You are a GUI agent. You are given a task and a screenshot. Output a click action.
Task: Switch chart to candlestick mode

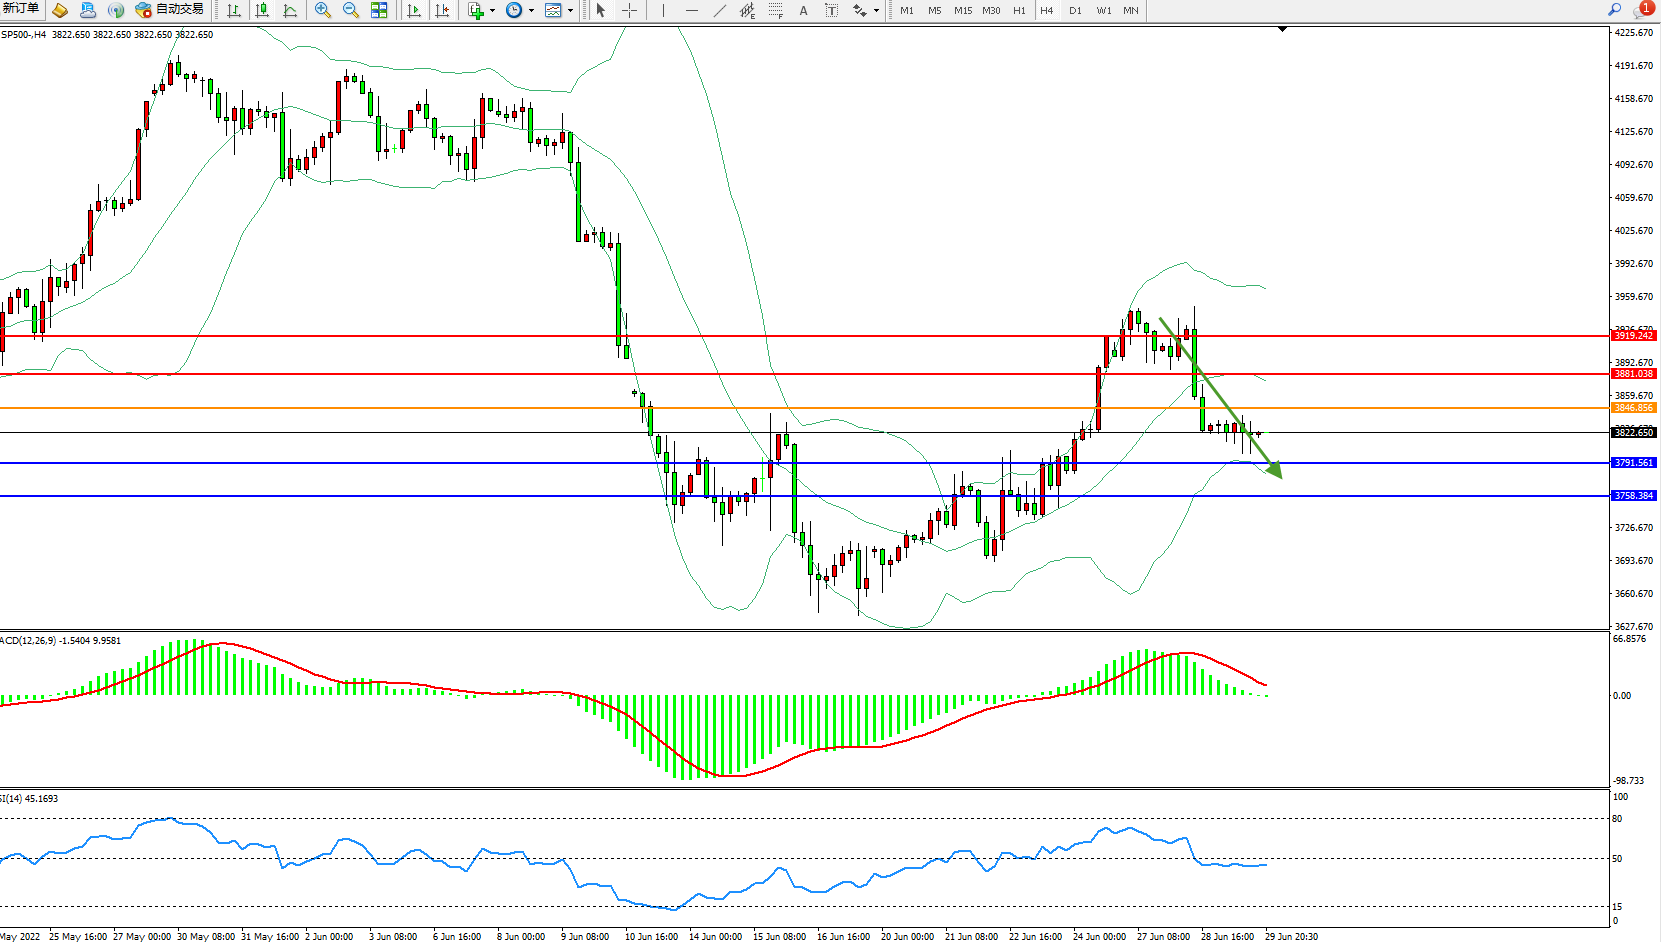262,10
